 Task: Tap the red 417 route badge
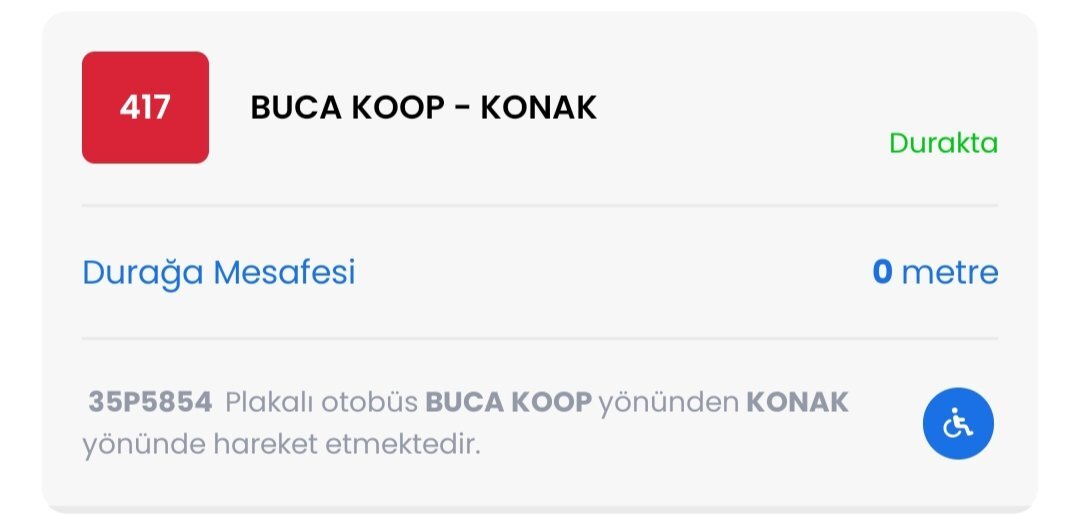point(145,107)
